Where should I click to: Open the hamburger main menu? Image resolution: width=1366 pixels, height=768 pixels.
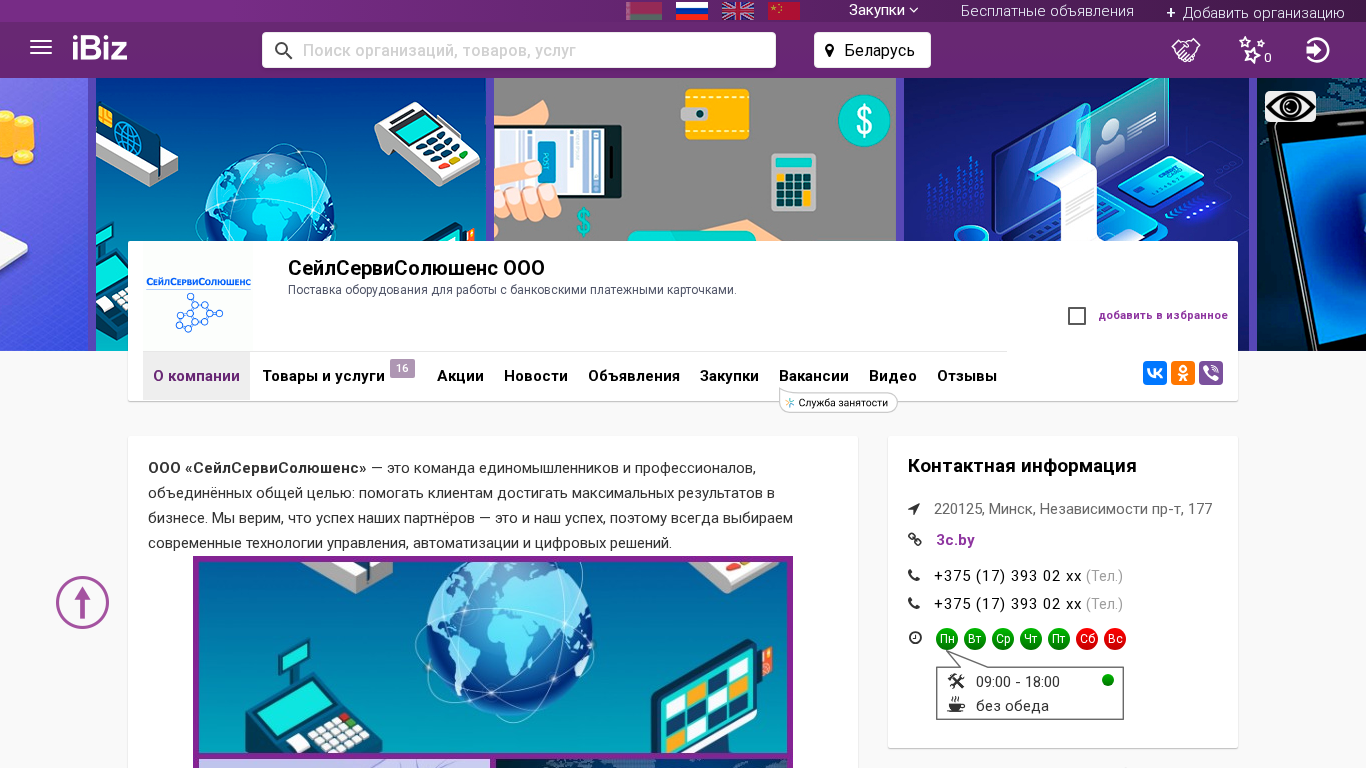pos(41,48)
